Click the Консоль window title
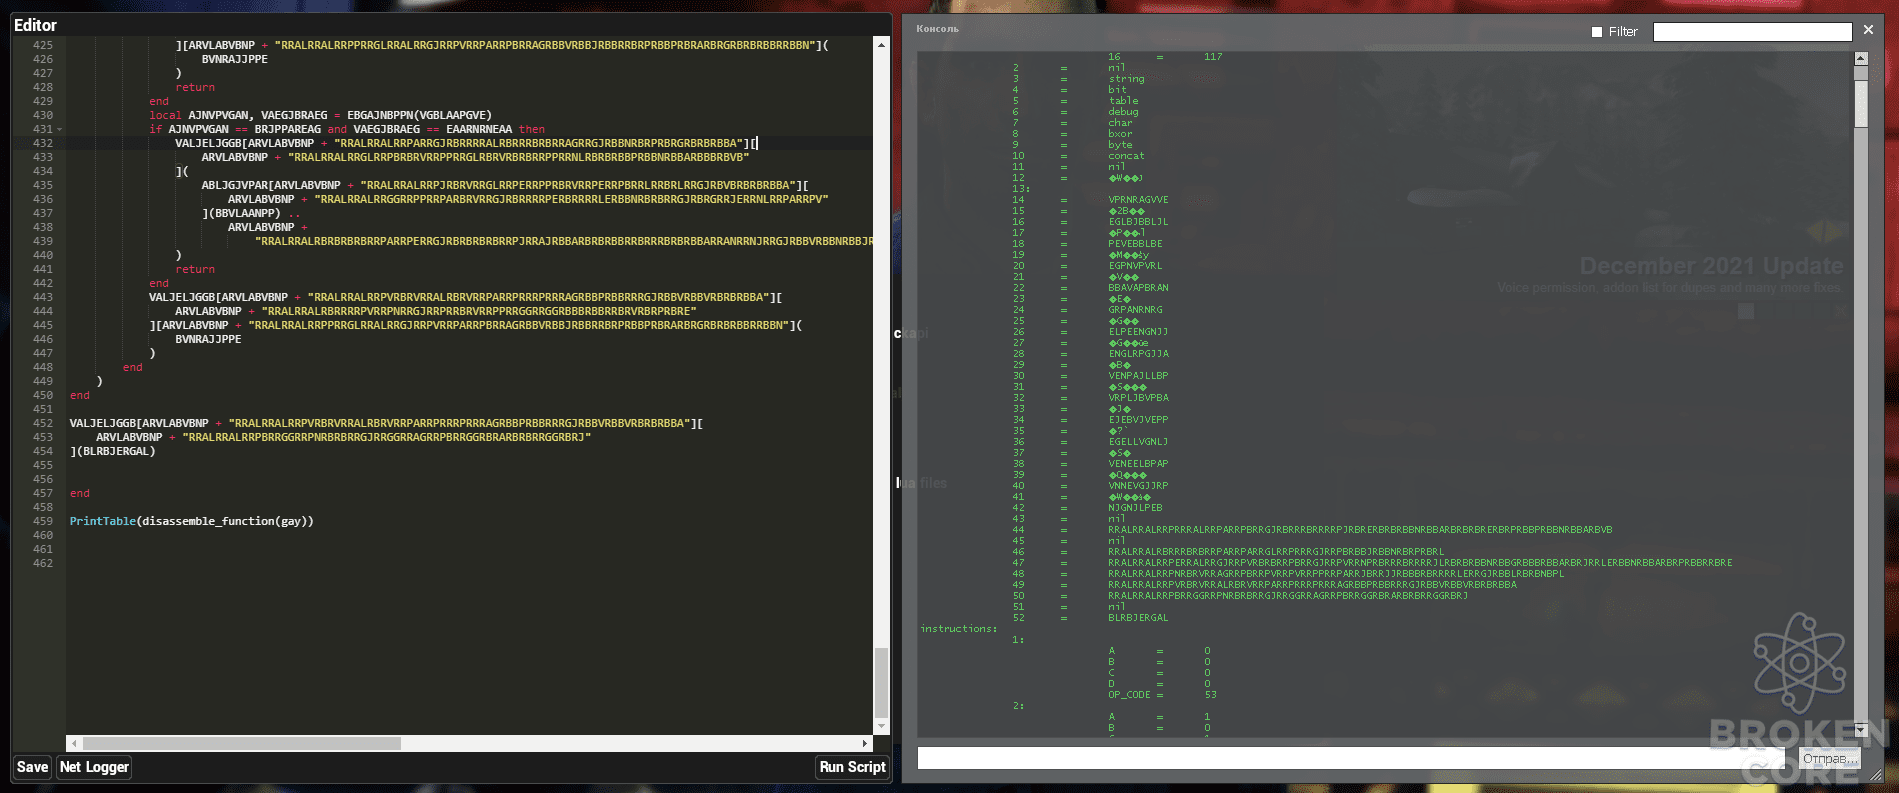The height and width of the screenshot is (793, 1899). (937, 29)
